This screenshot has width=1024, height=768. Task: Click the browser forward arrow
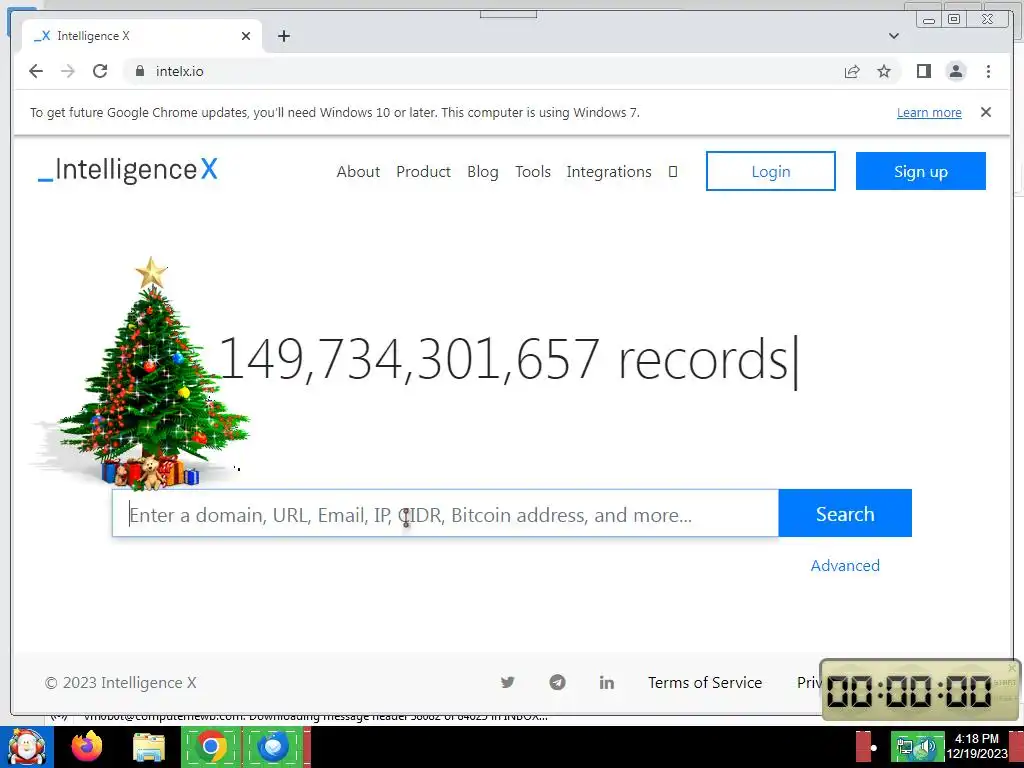coord(68,71)
